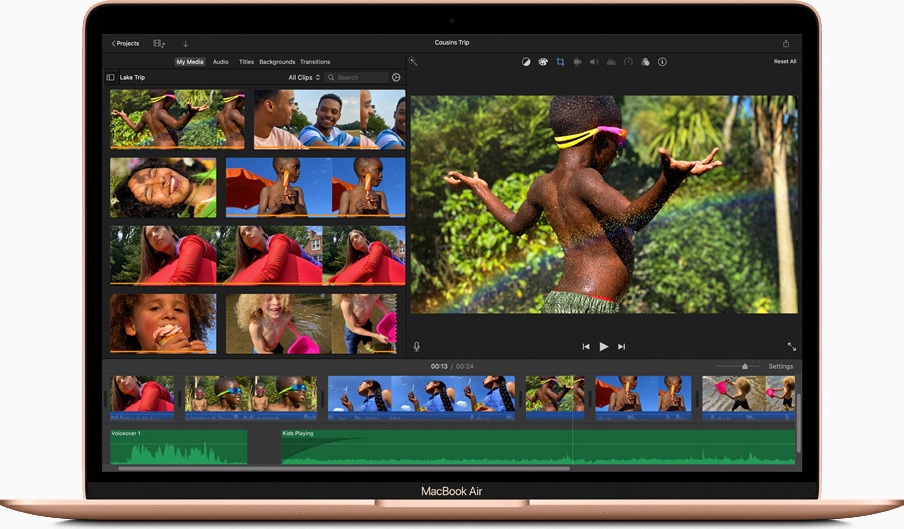Toggle the libraries sidebar visibility

pos(111,77)
